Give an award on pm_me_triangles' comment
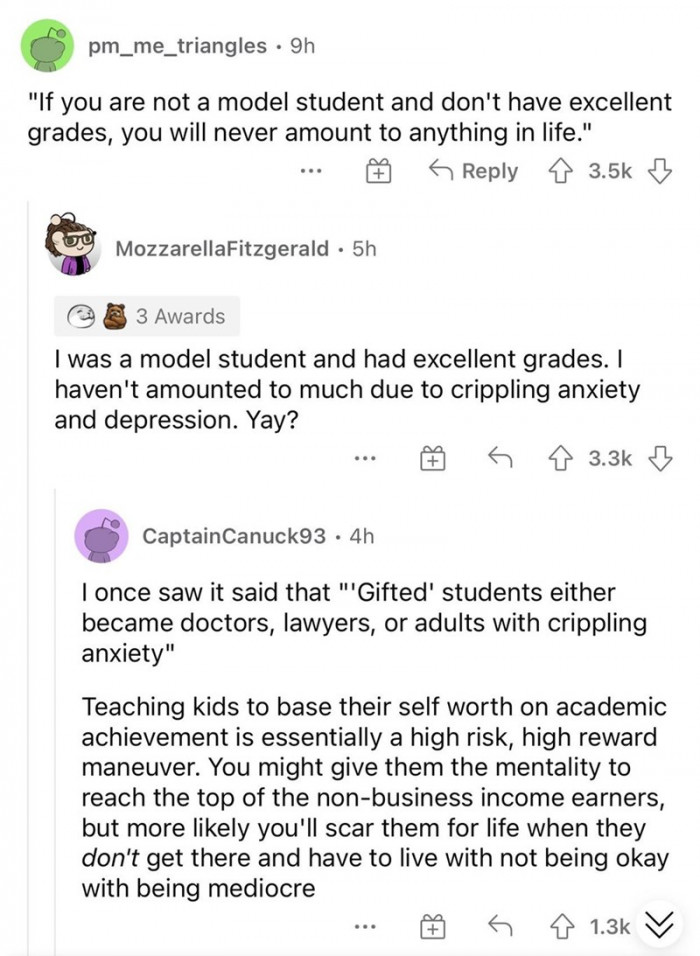 (379, 171)
